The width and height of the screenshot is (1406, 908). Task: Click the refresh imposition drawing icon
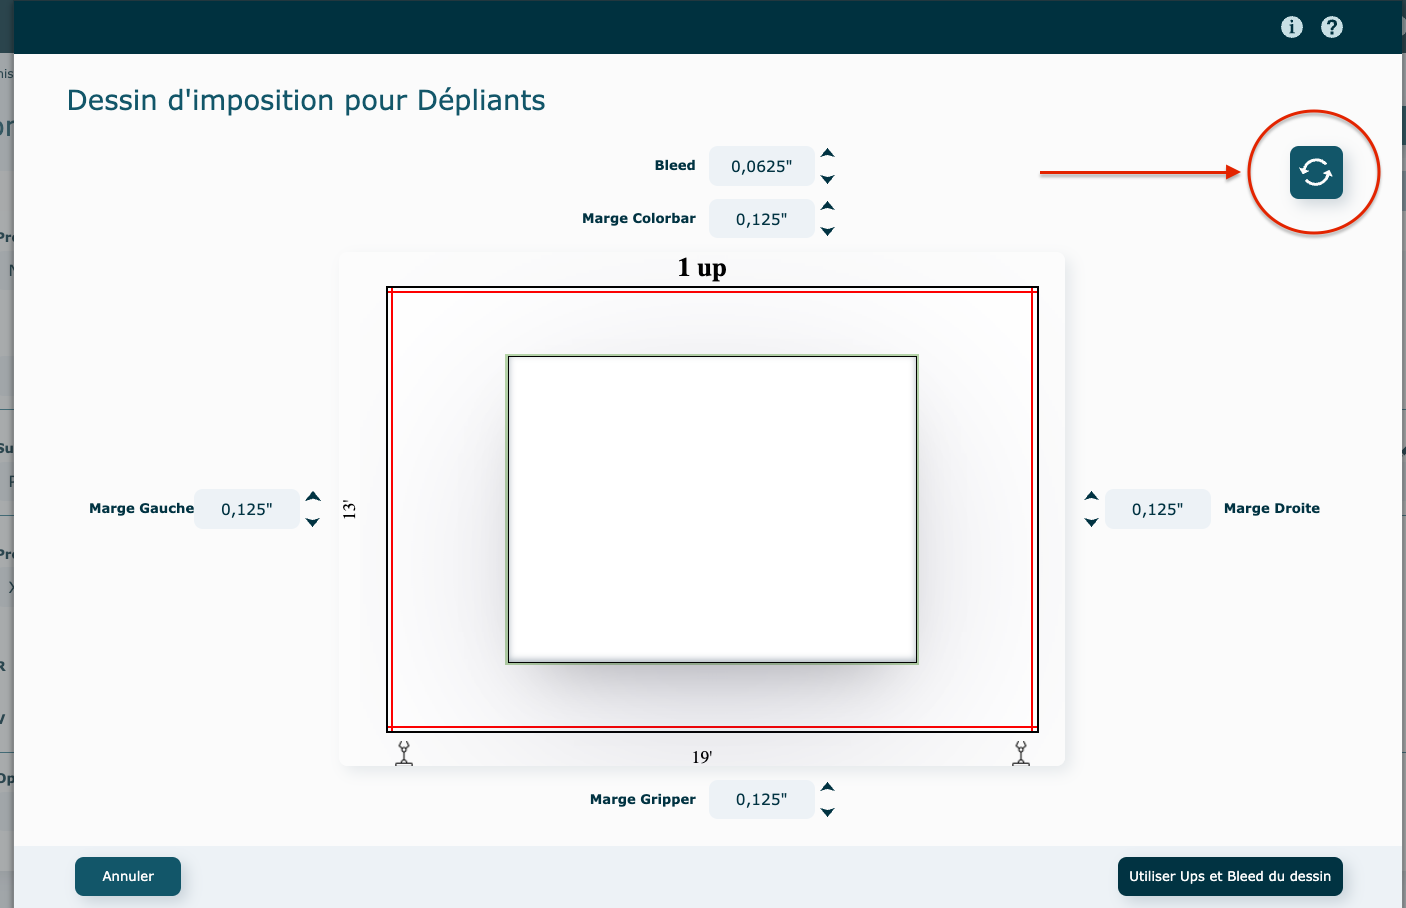[1315, 173]
